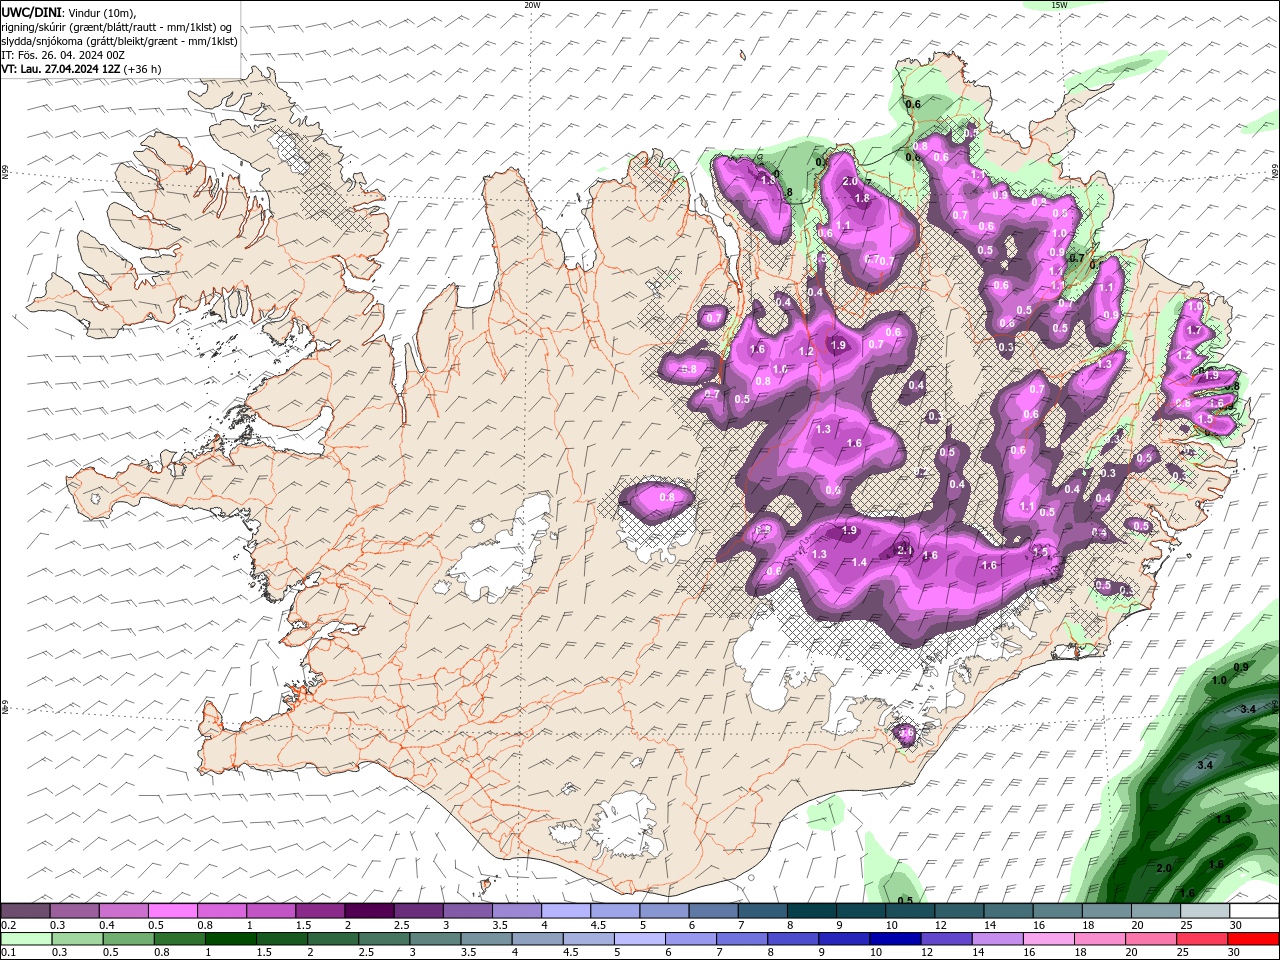Image resolution: width=1280 pixels, height=960 pixels.
Task: Click the 'rigning/skúrir' legend description line
Action: coord(116,26)
